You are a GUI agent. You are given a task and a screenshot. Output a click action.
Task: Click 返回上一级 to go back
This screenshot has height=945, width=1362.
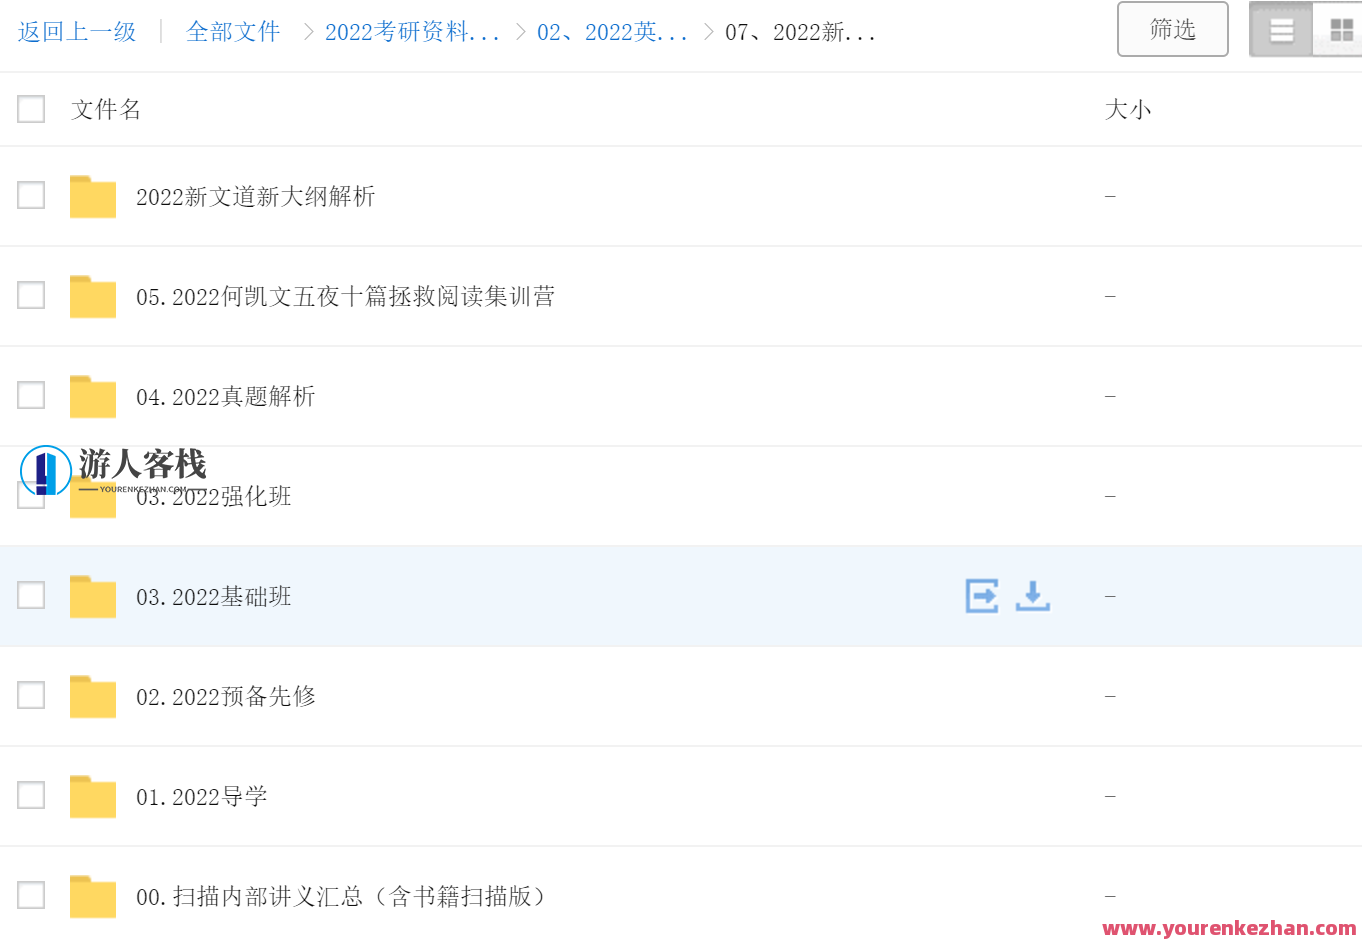(x=77, y=32)
